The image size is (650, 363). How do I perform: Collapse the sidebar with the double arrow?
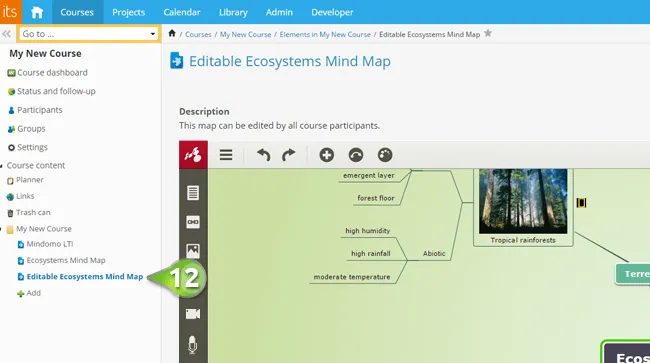click(x=6, y=34)
